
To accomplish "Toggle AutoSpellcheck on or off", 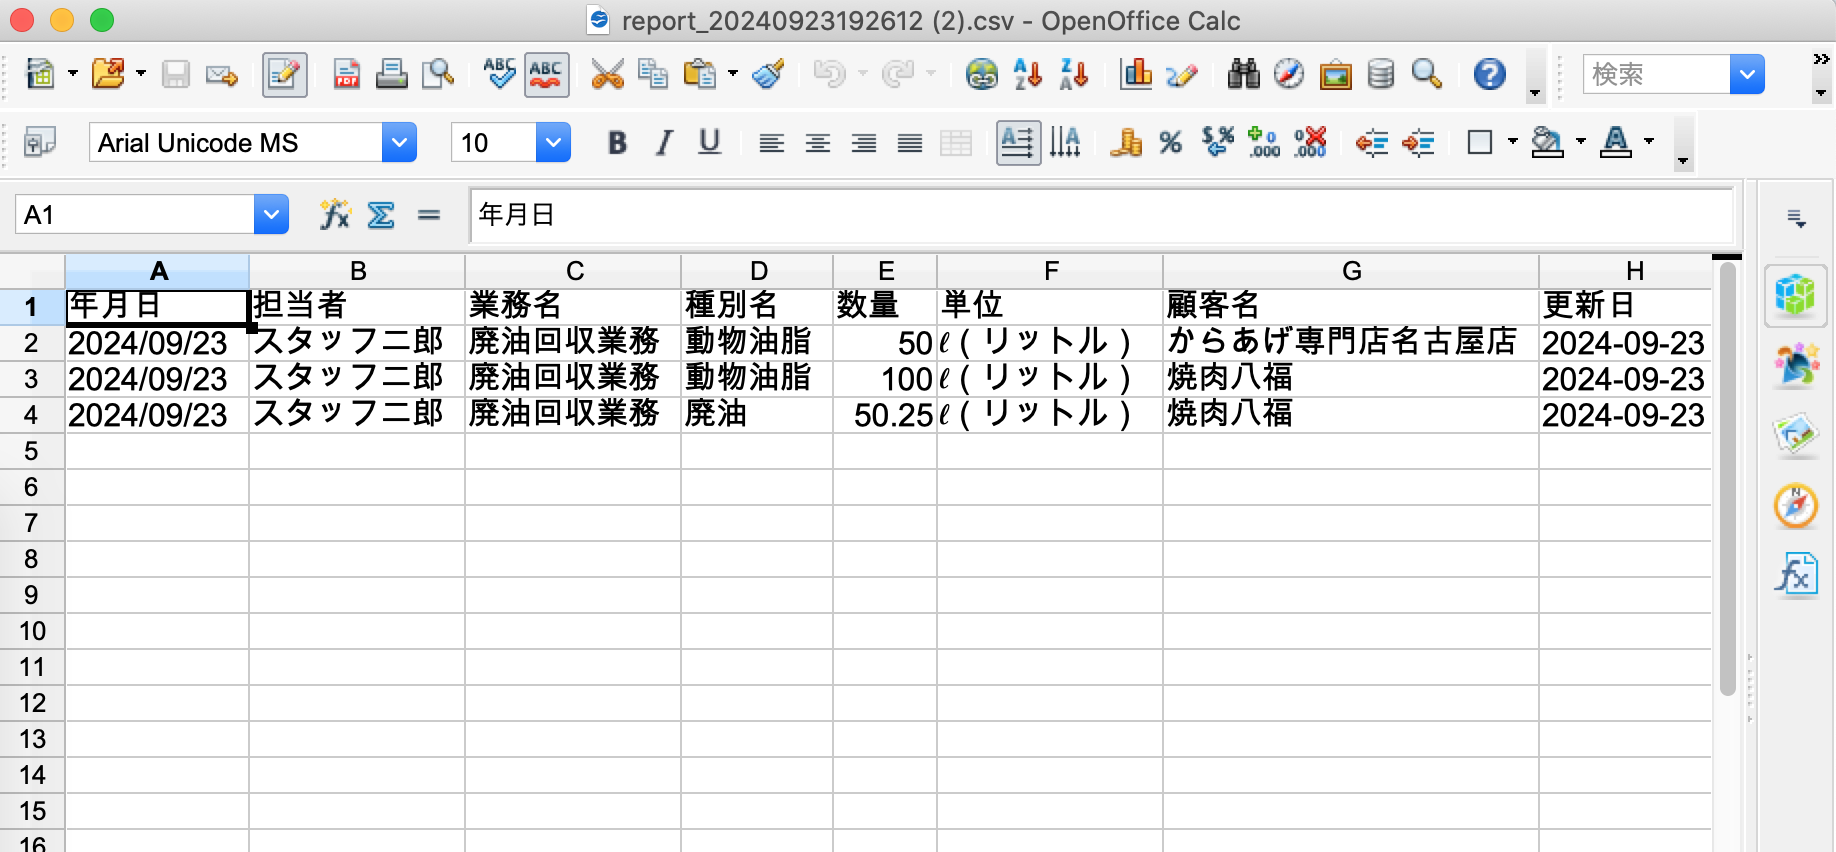I will 546,75.
